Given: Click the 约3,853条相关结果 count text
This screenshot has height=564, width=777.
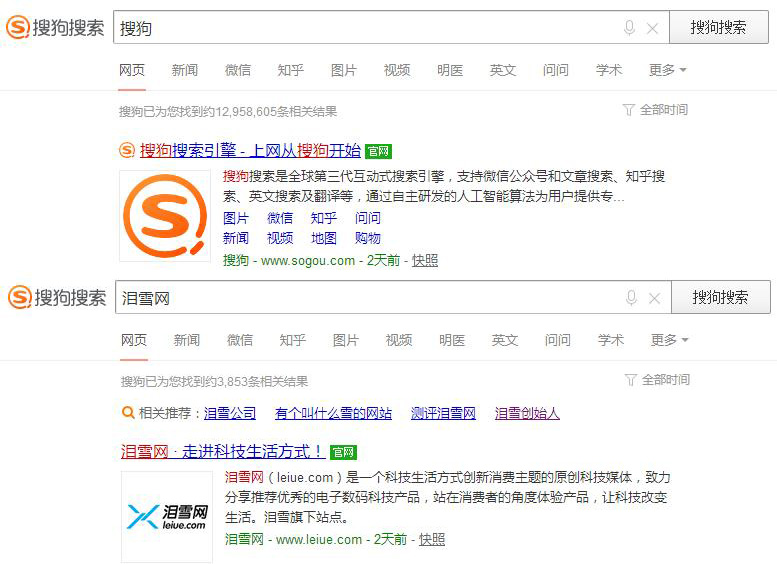Looking at the screenshot, I should tap(259, 382).
